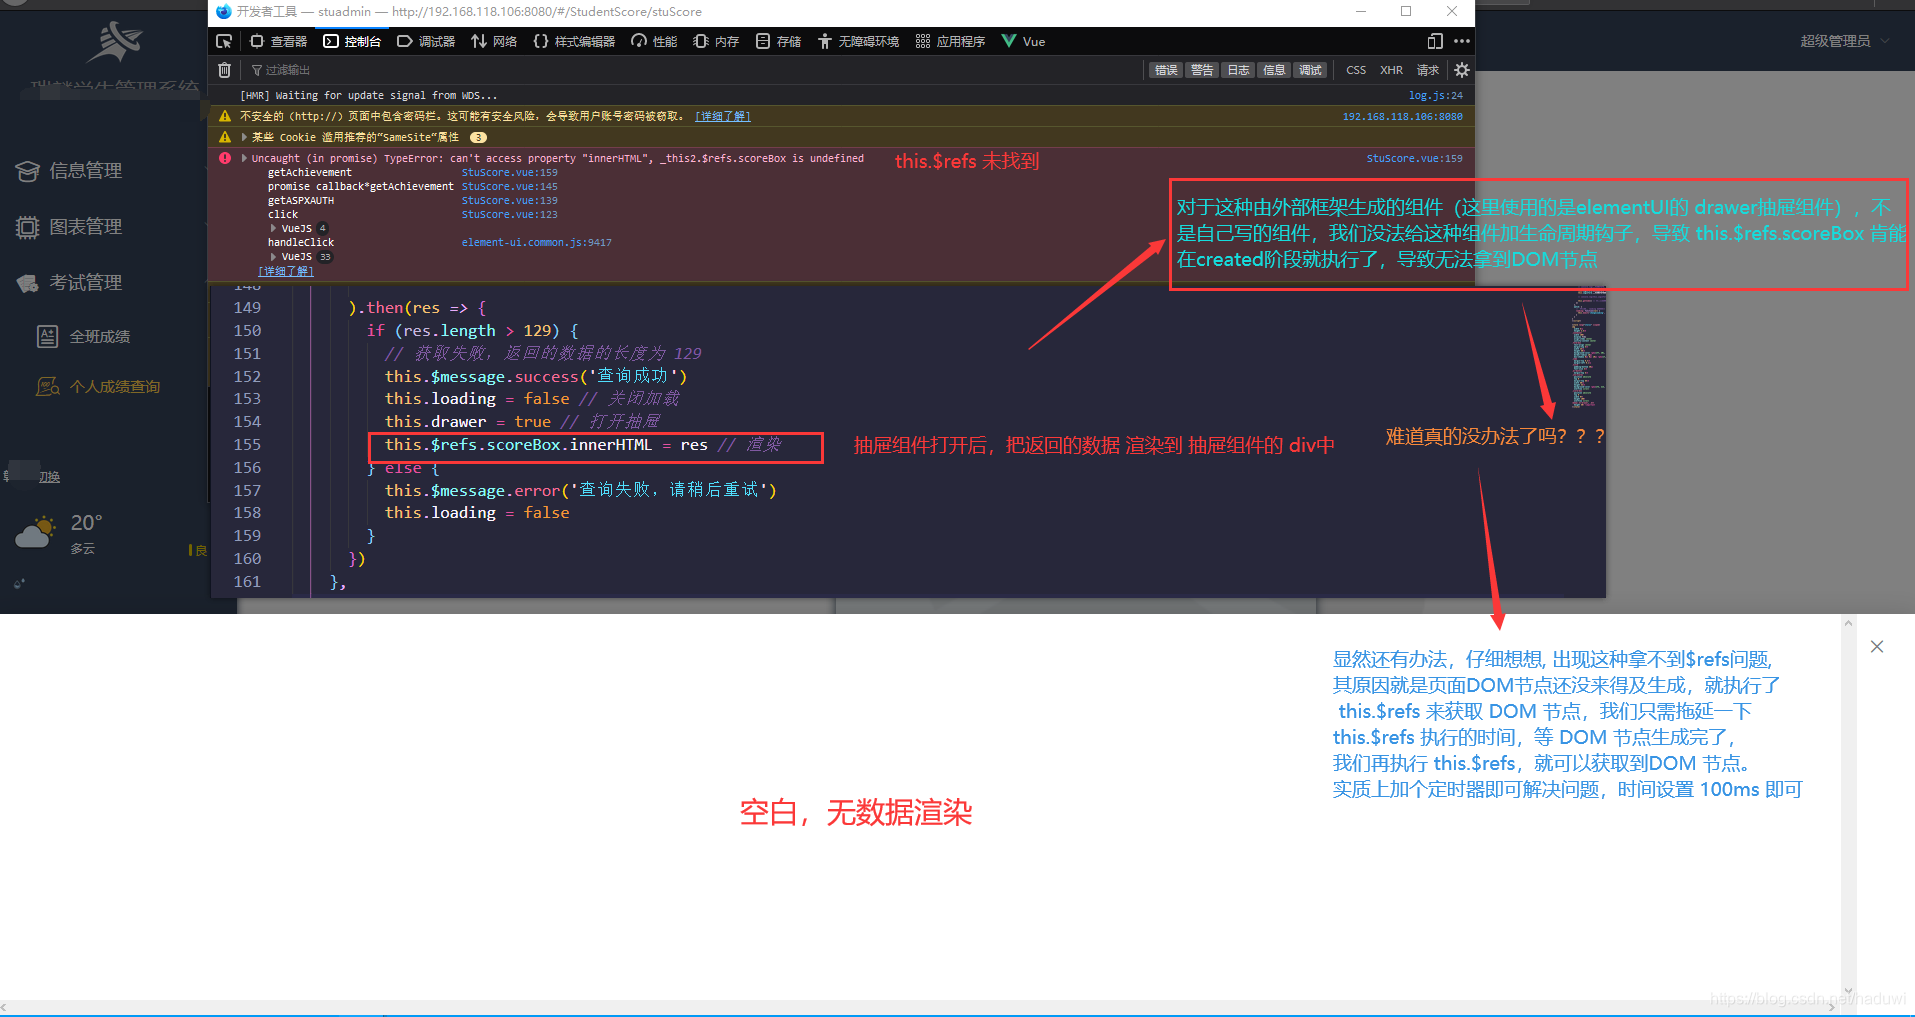Open the 查看器 inspector tab
This screenshot has width=1915, height=1017.
coord(279,41)
